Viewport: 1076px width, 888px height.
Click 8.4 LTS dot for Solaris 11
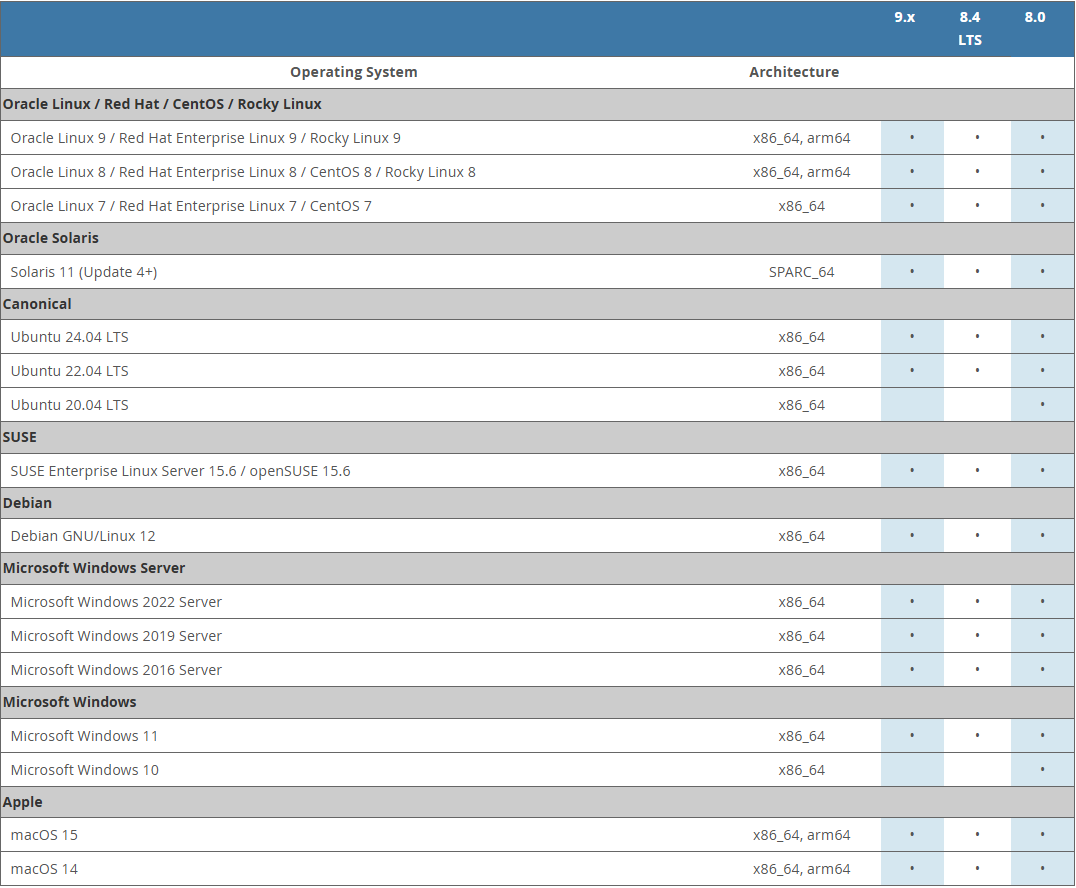pos(977,271)
